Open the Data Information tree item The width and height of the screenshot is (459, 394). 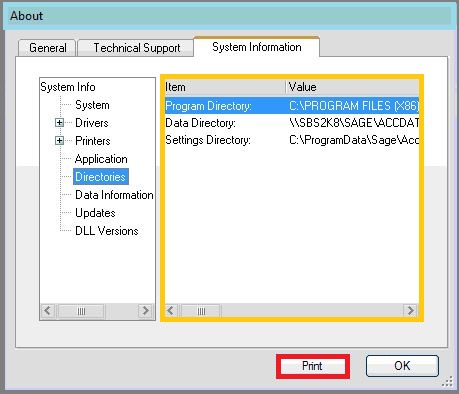pos(114,195)
